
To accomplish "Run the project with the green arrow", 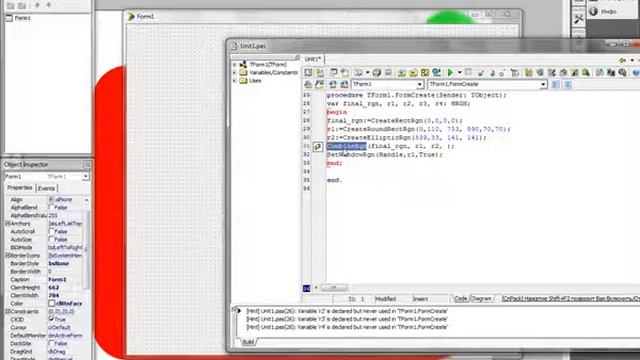I will (x=450, y=73).
